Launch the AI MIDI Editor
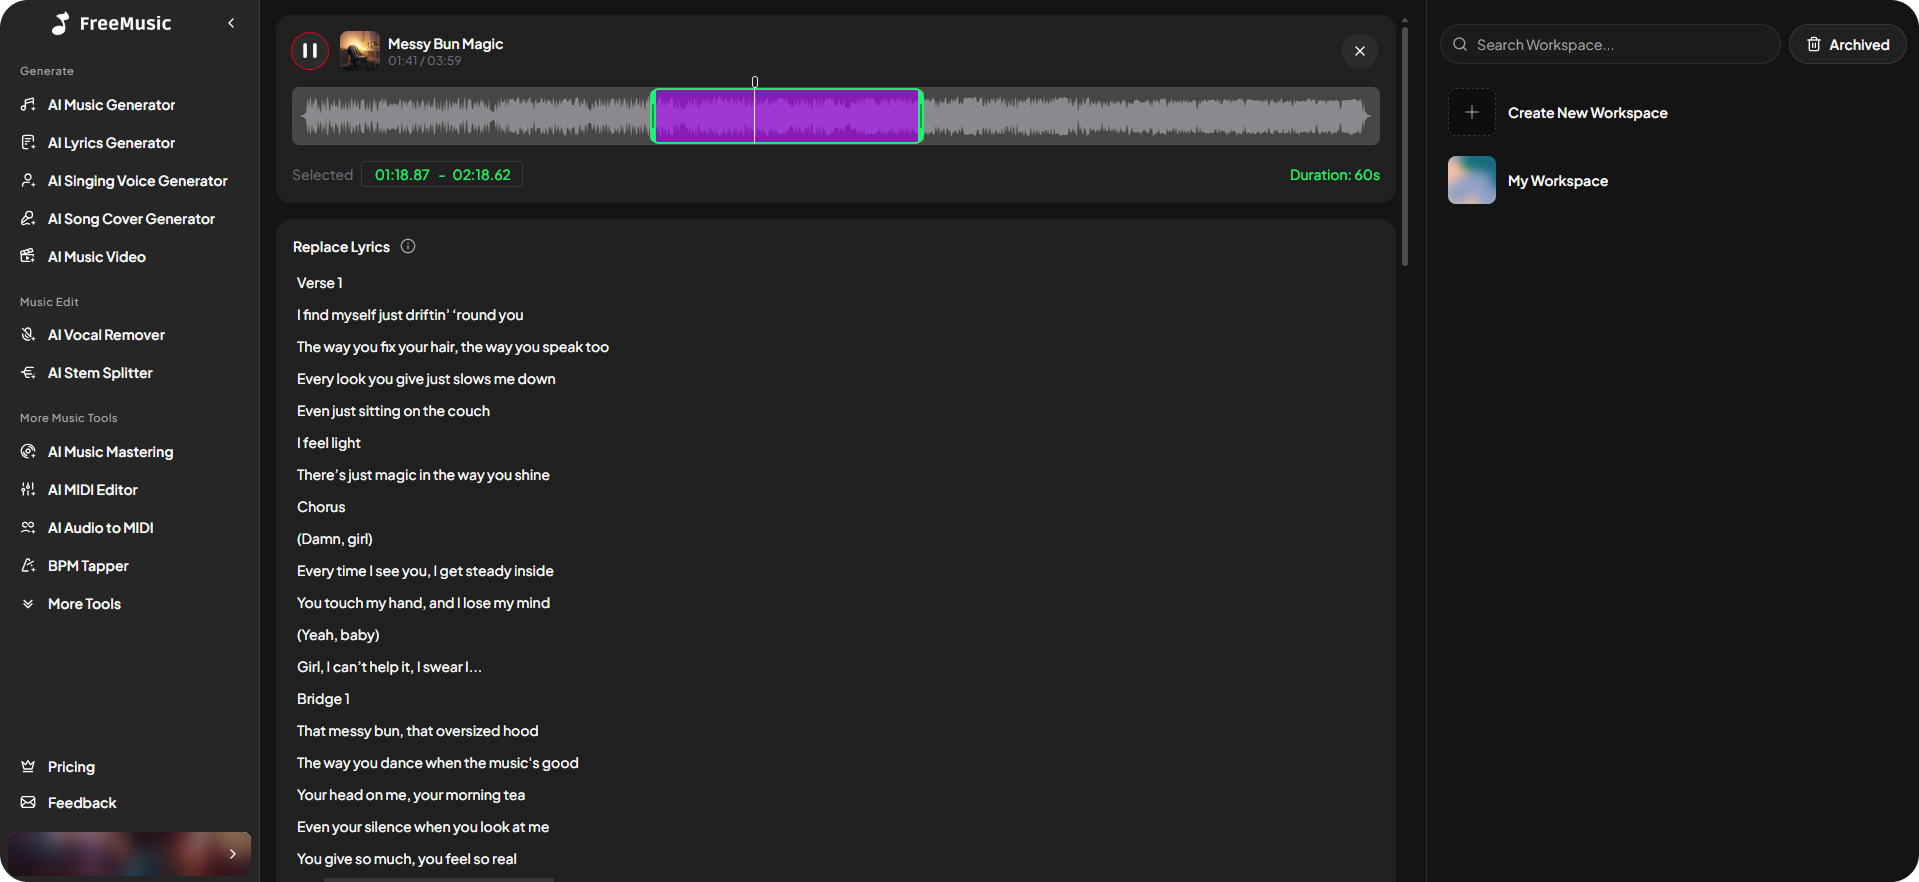Viewport: 1919px width, 882px height. [92, 490]
